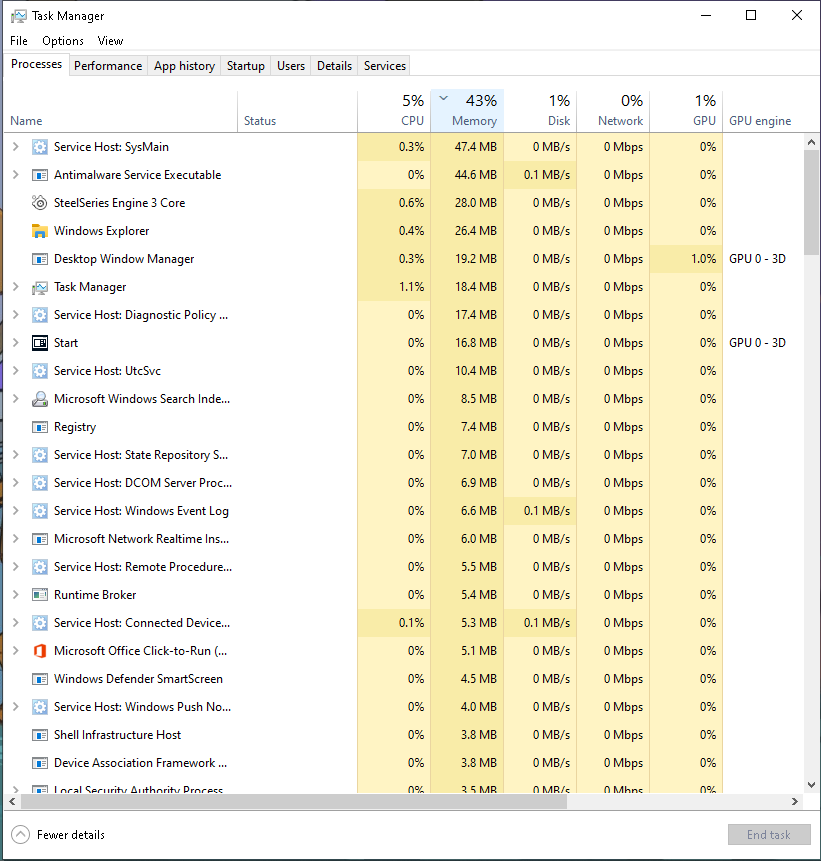
Task: Click the Task Manager title bar icon
Action: (x=18, y=16)
